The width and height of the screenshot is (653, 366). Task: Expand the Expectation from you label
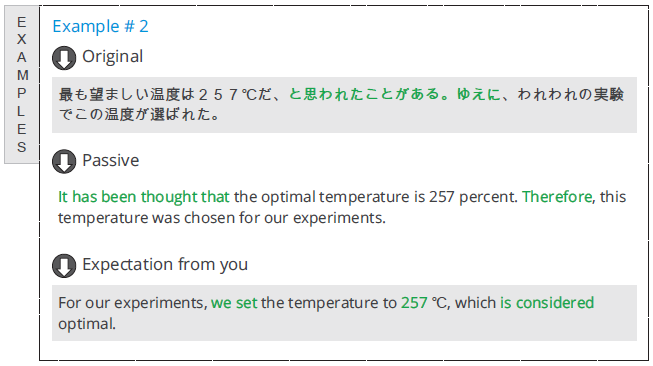click(x=165, y=265)
